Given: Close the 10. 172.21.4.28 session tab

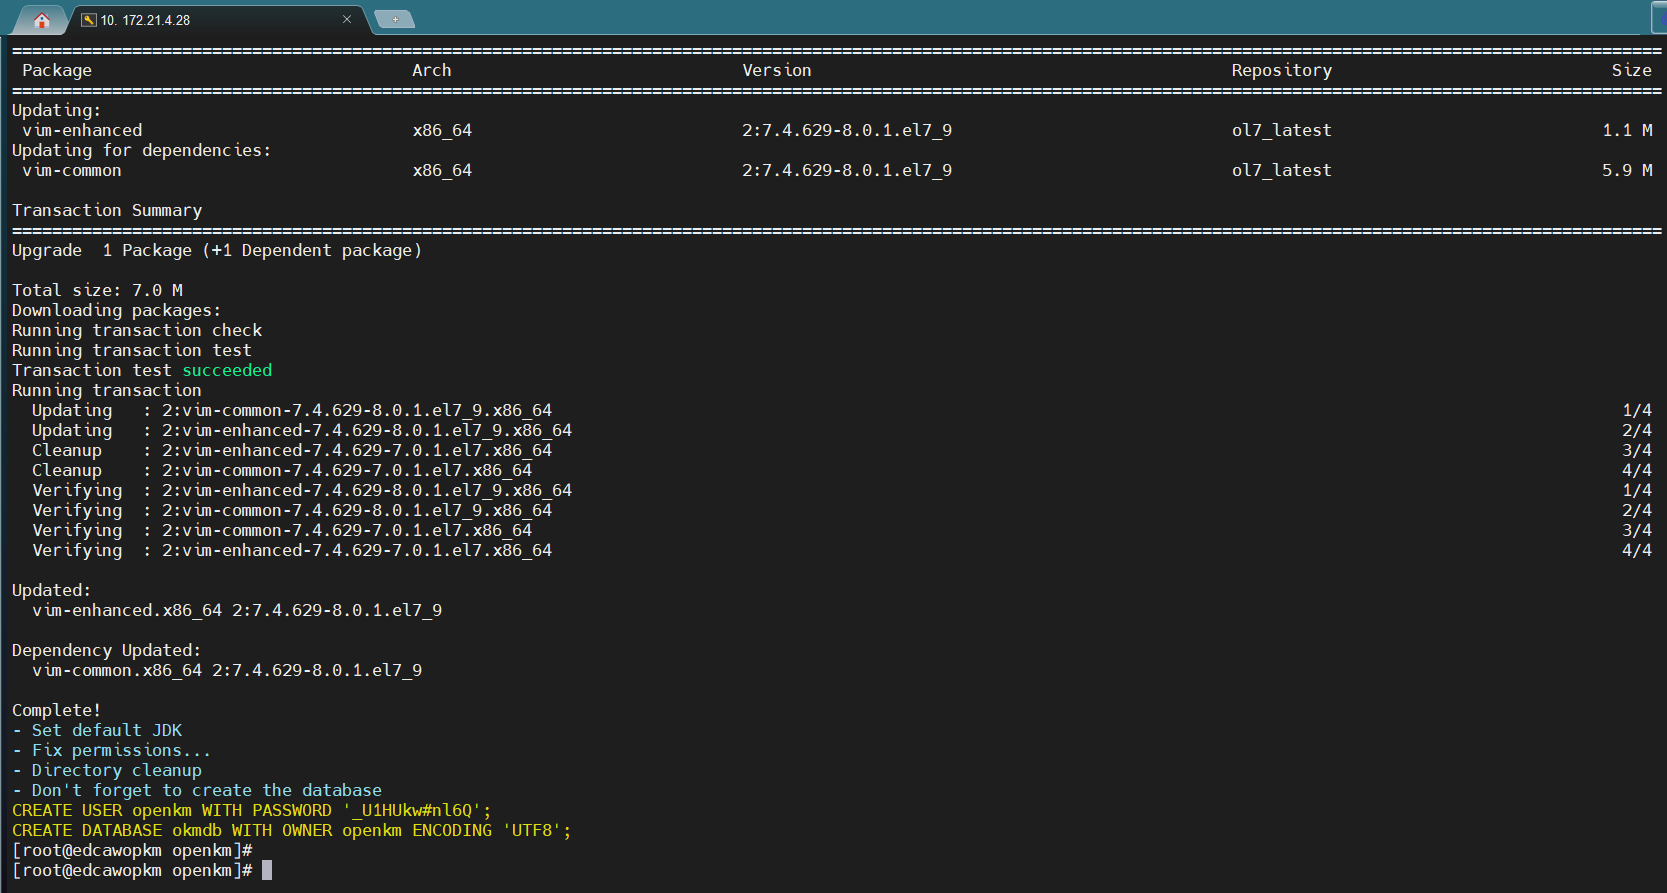Looking at the screenshot, I should point(347,19).
